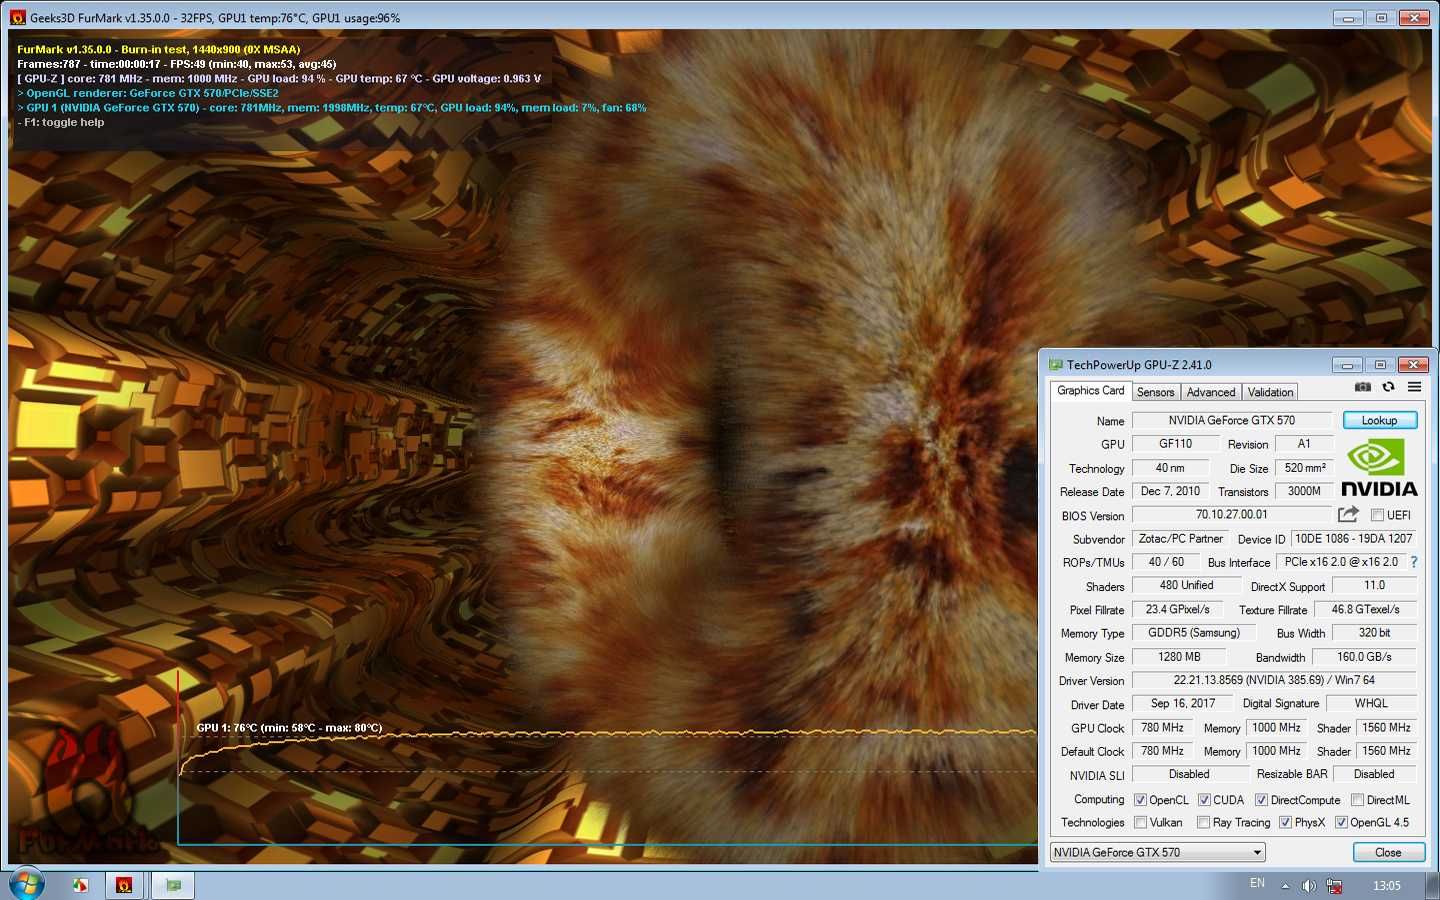Click the Driver Date value Sep 16, 2017

click(x=1183, y=704)
